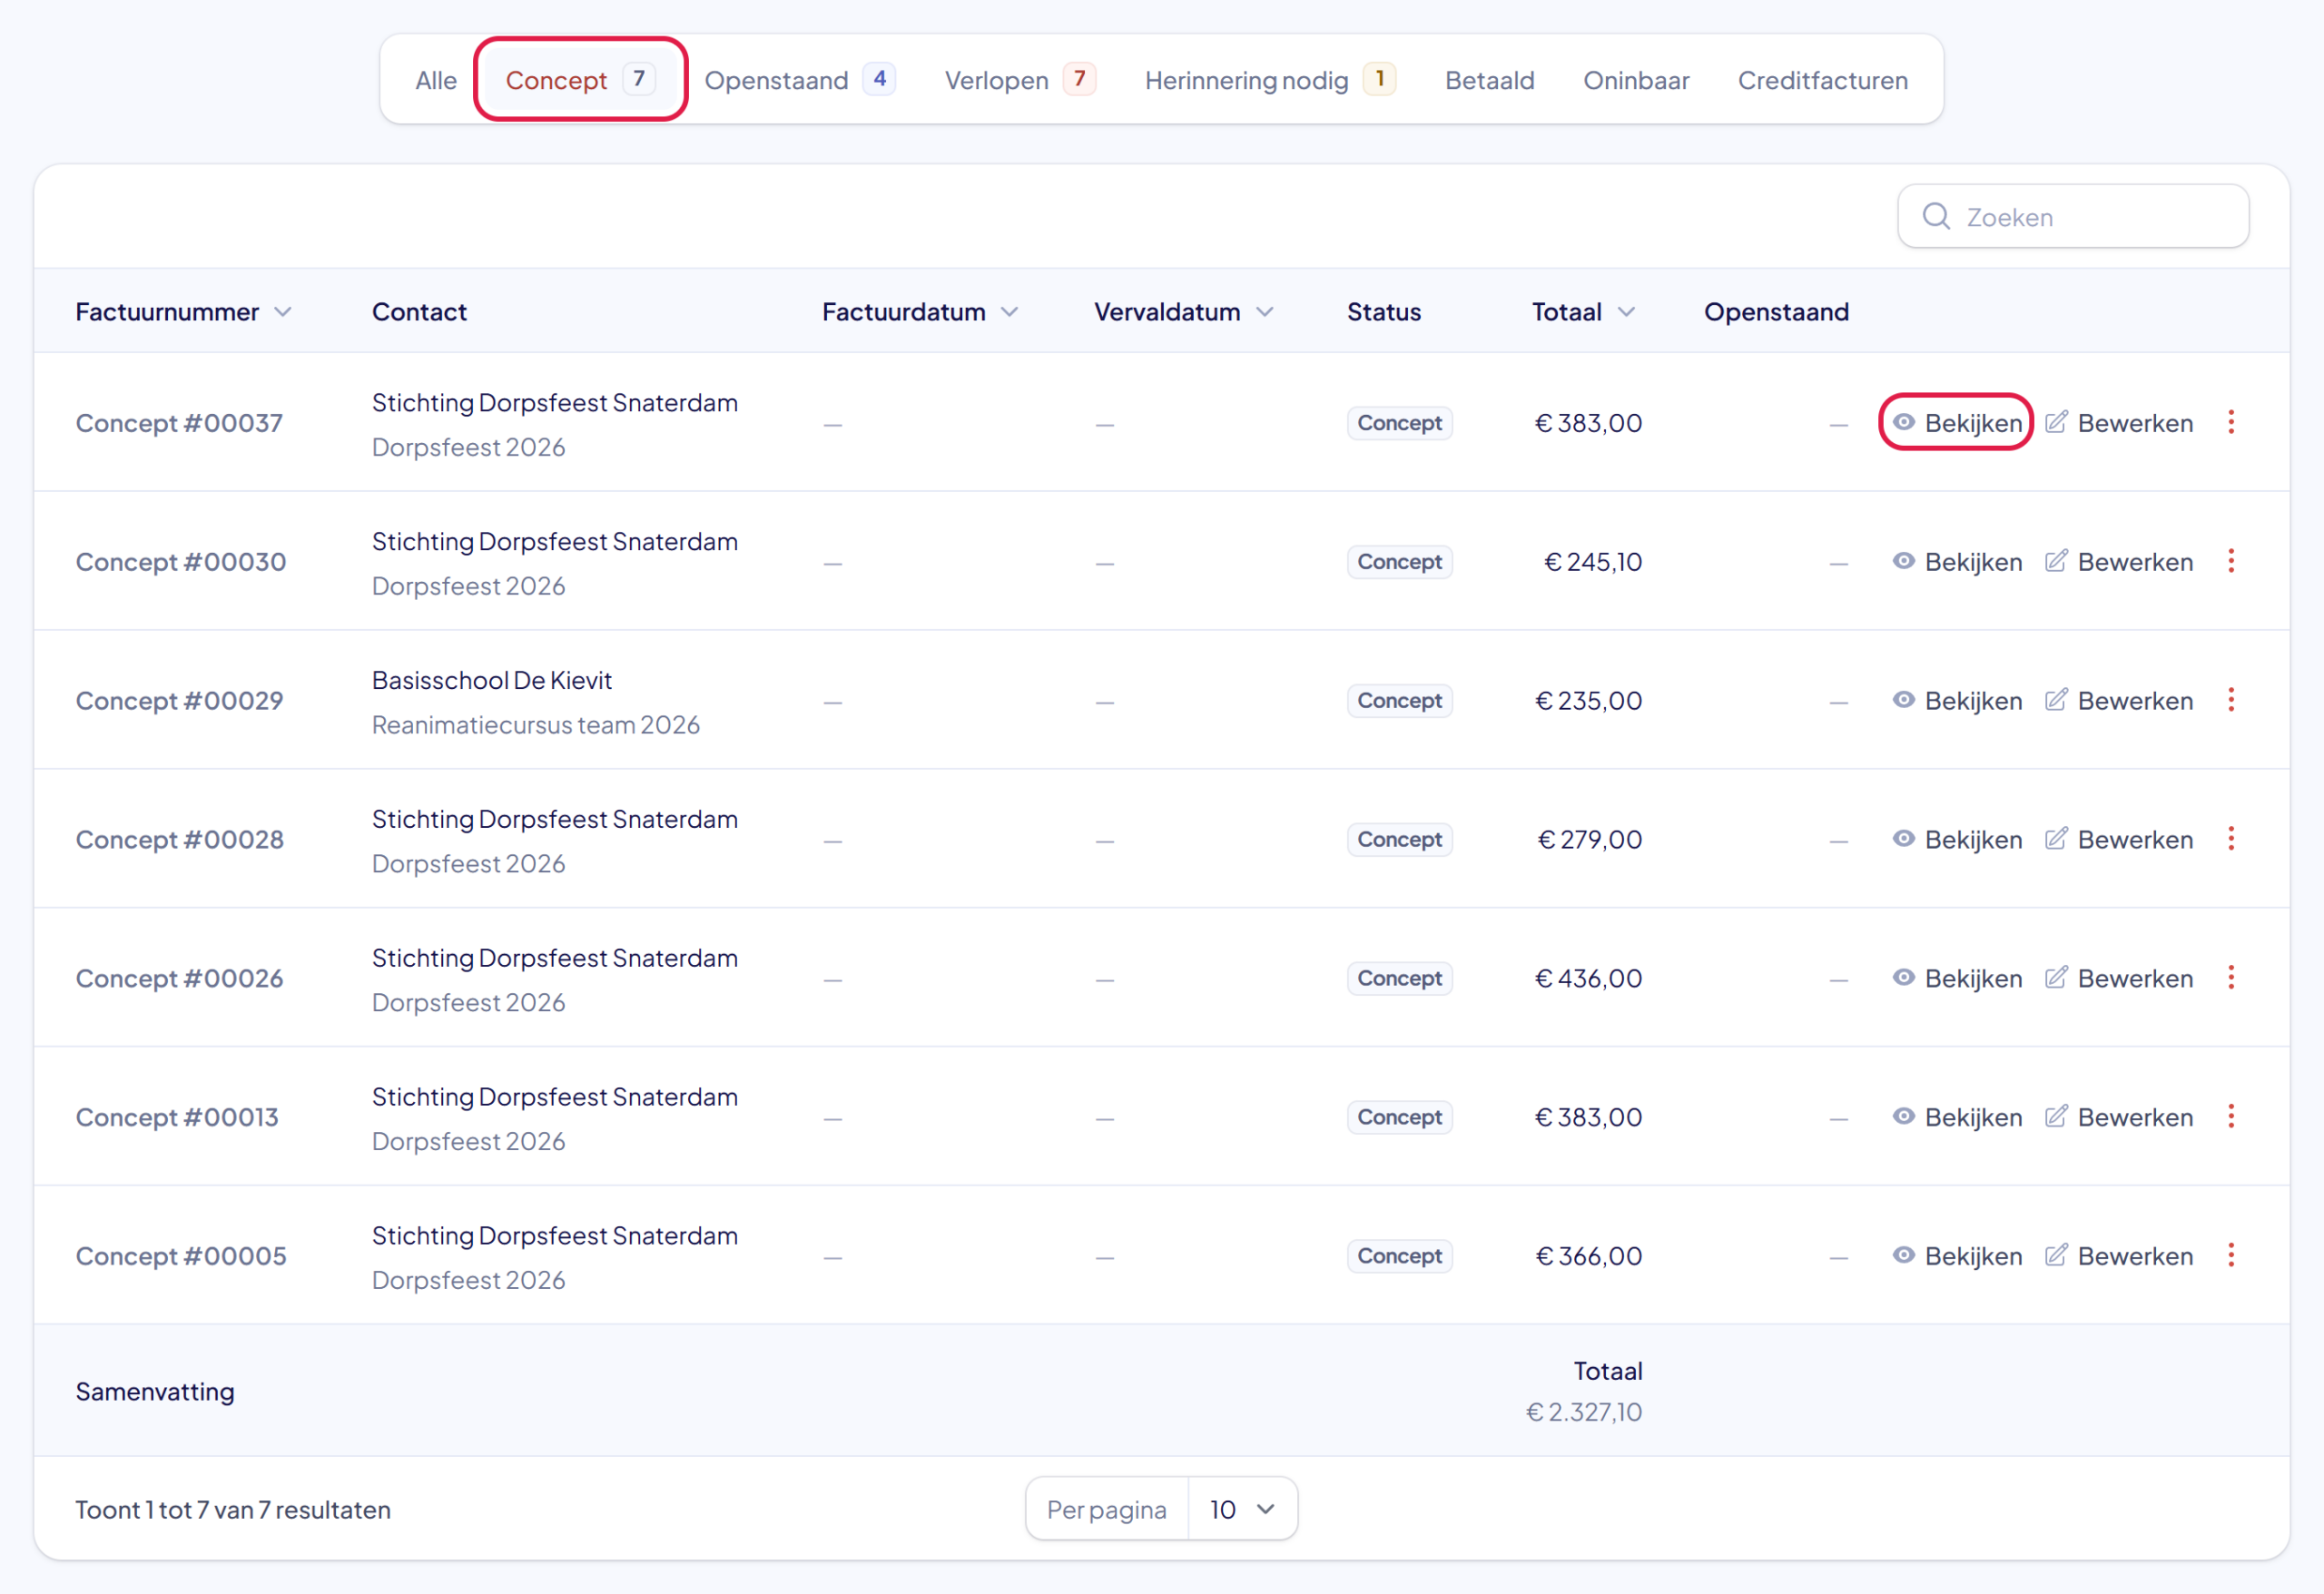Edit Concept #00030 with Bewerken

coord(2118,562)
